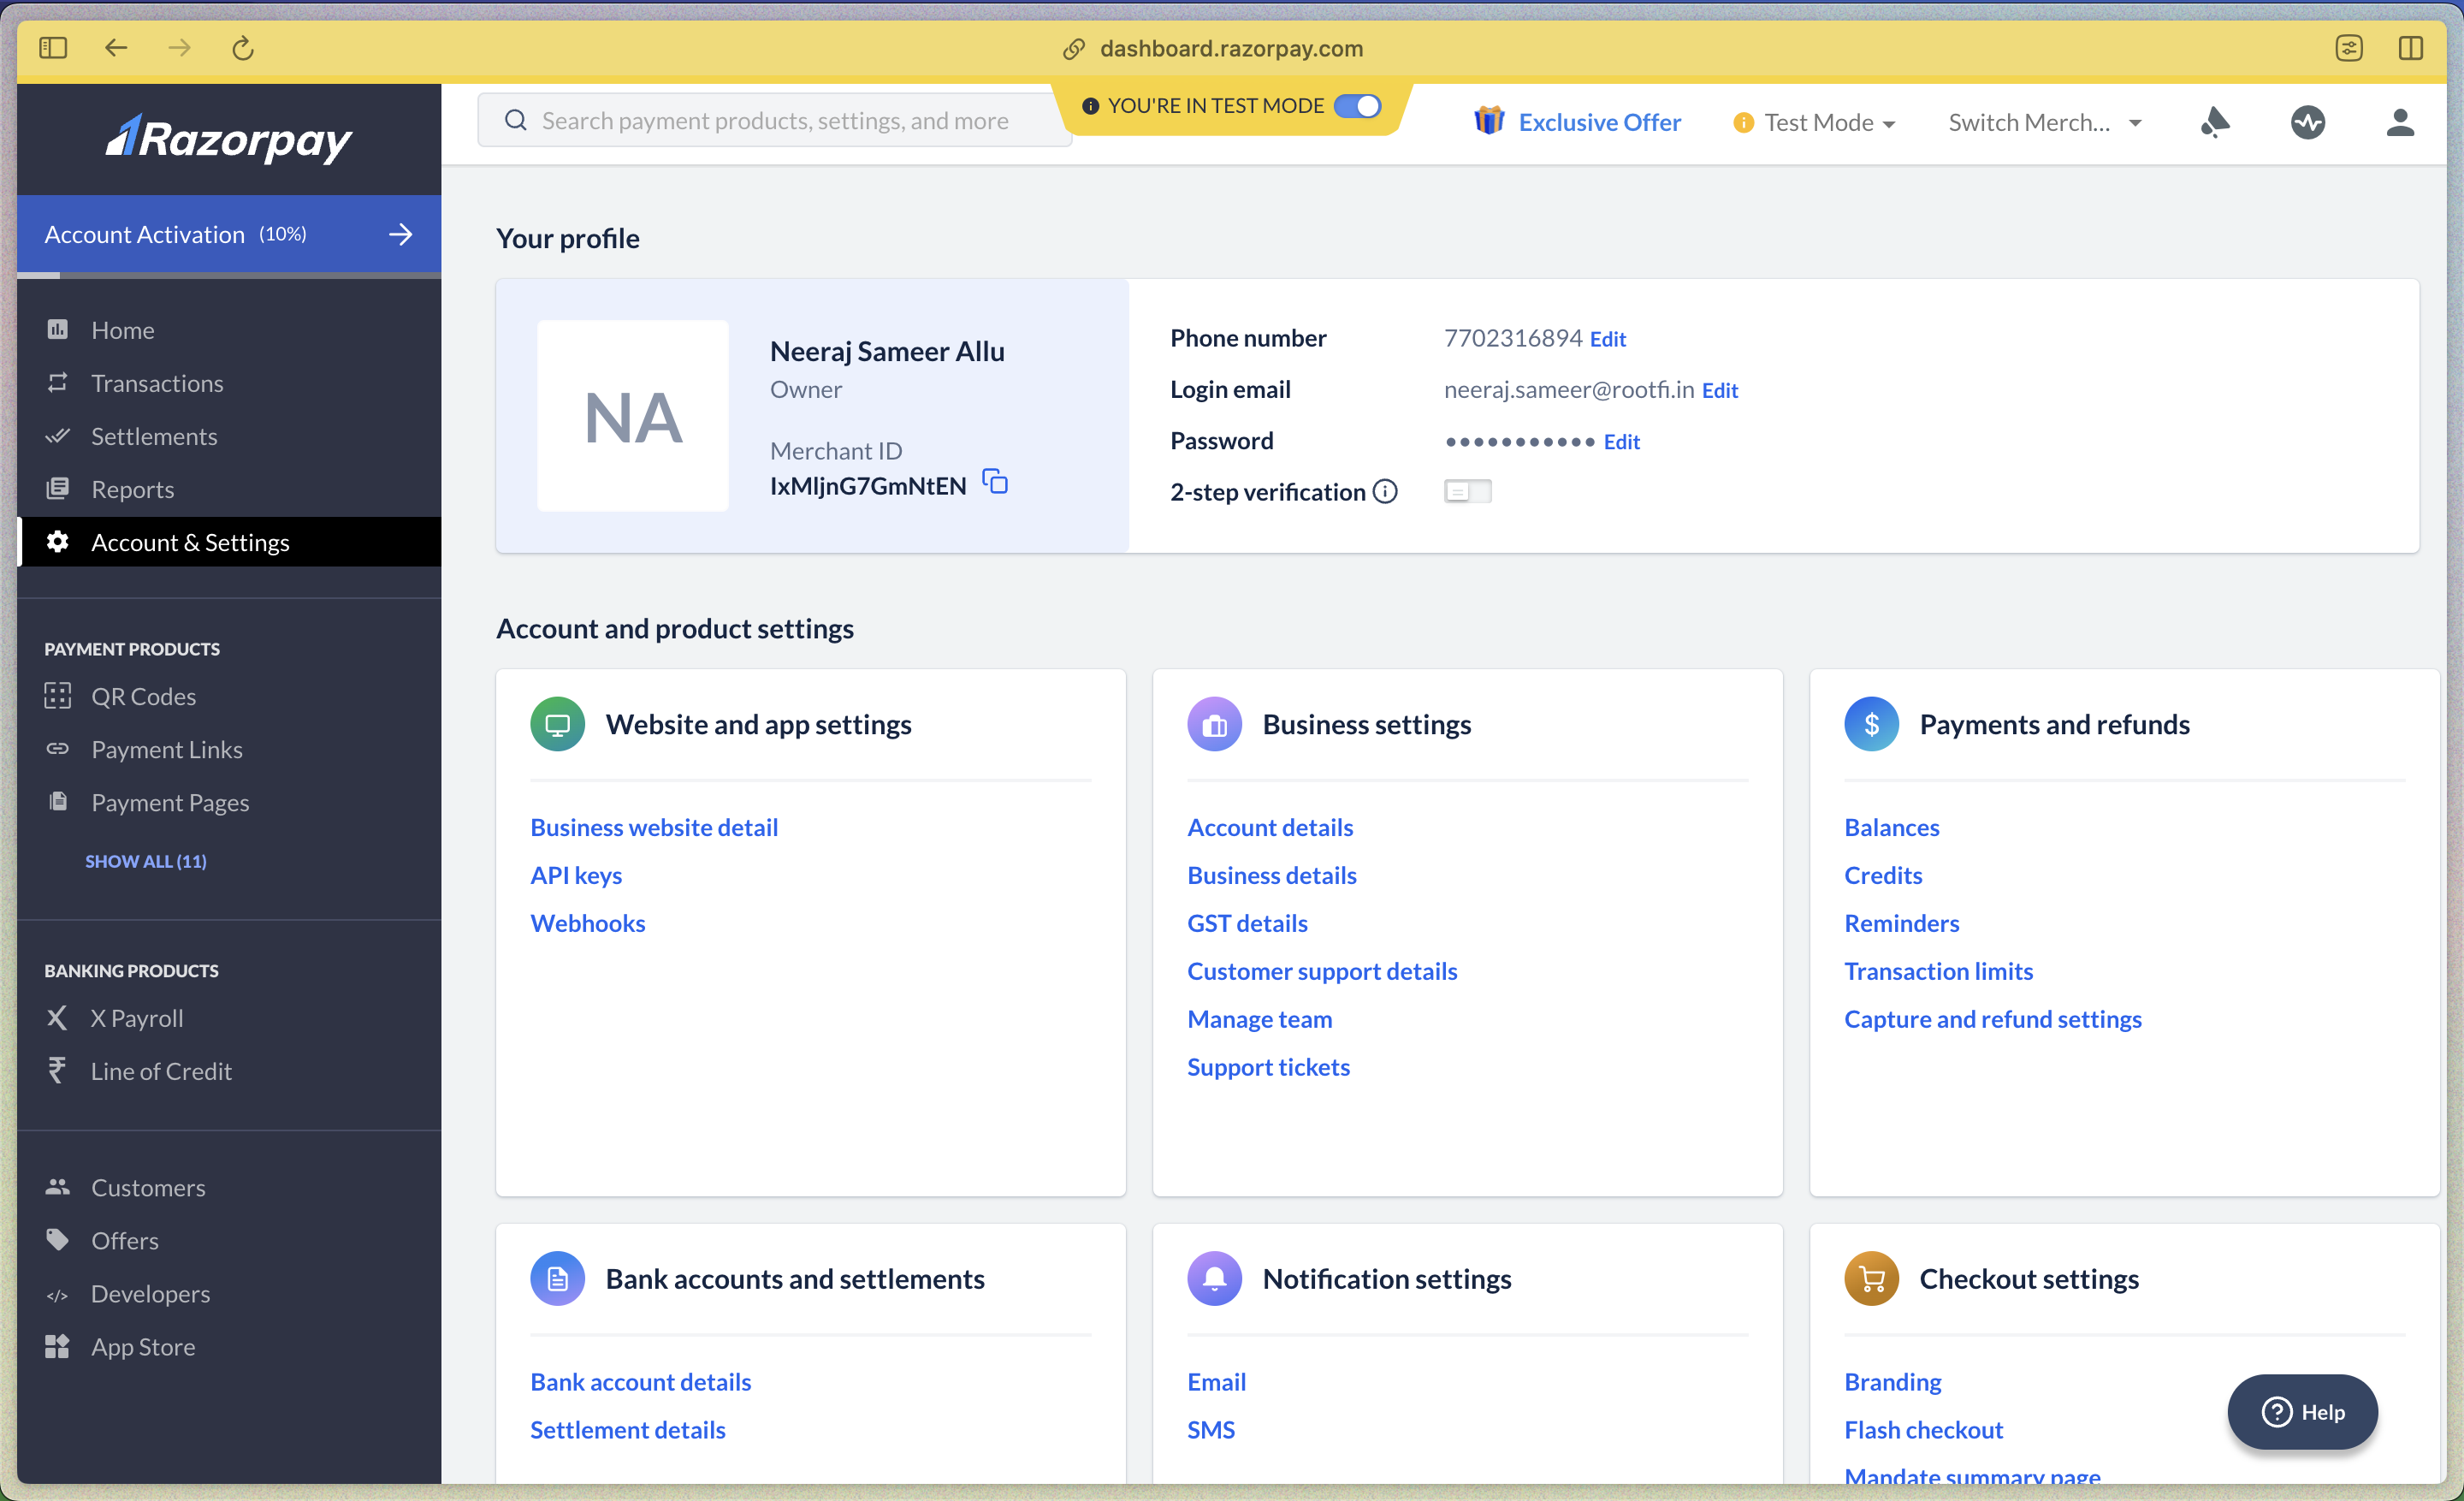This screenshot has width=2464, height=1501.
Task: Click the Account Activation progress banner
Action: pos(229,234)
